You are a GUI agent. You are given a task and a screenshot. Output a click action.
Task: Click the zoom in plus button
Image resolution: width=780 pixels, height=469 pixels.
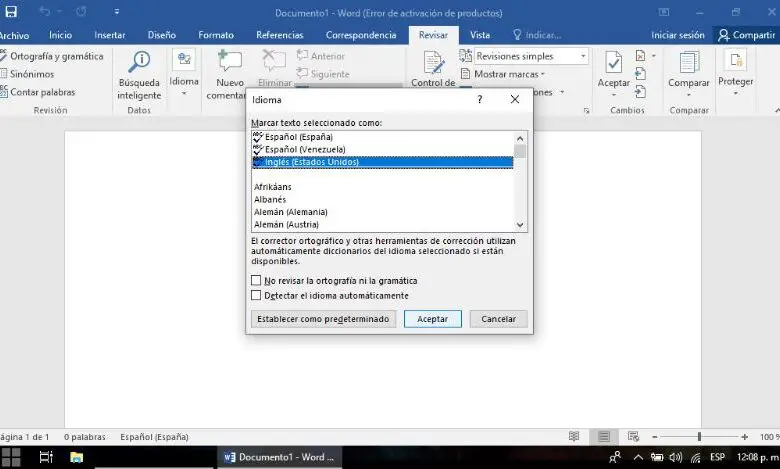tap(744, 437)
